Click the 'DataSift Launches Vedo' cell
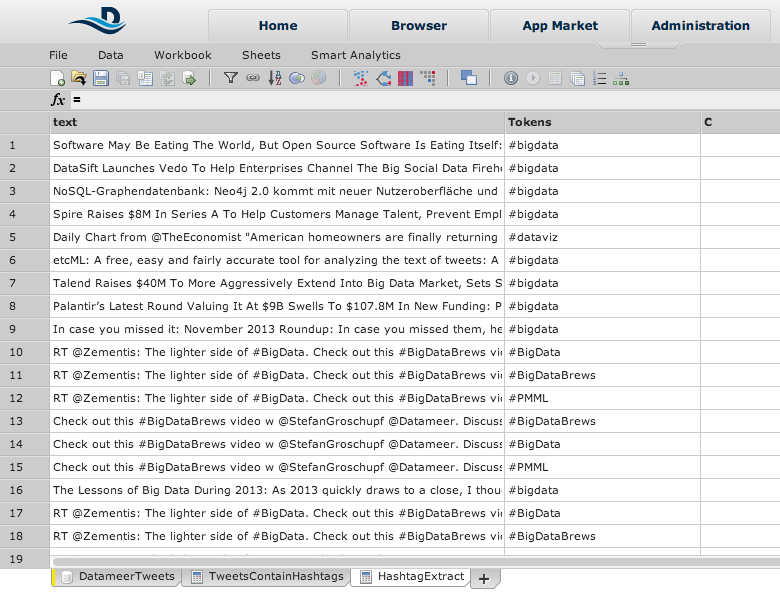 [x=277, y=168]
